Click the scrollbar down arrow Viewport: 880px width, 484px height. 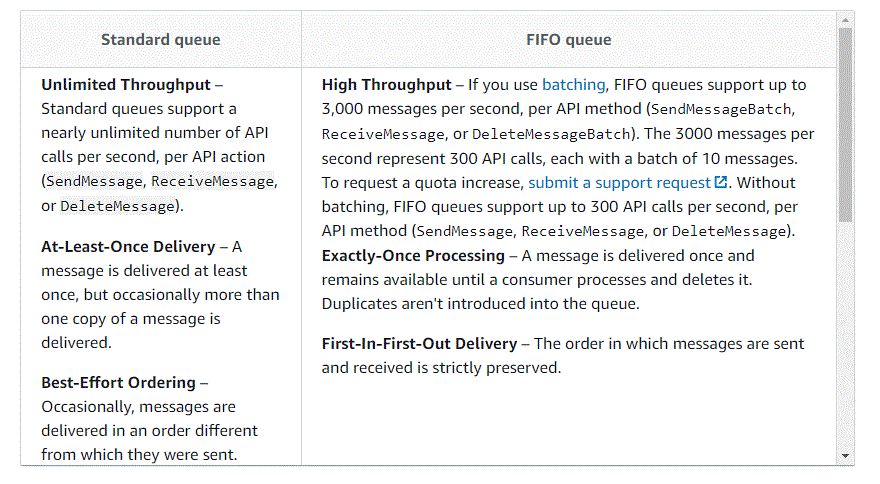845,456
